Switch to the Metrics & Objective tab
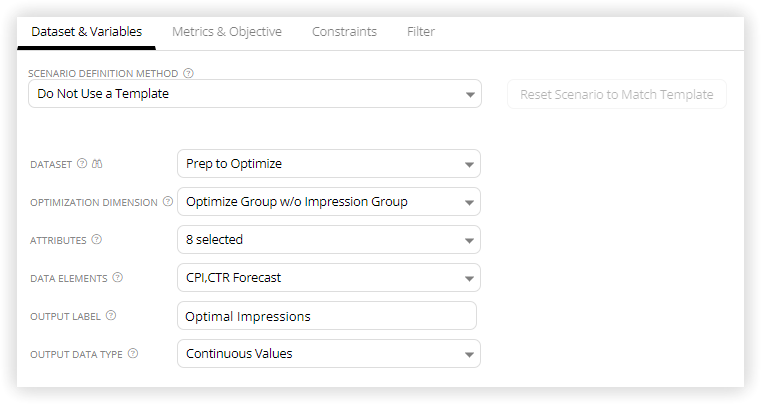Viewport: 761px width, 404px height. 227,32
